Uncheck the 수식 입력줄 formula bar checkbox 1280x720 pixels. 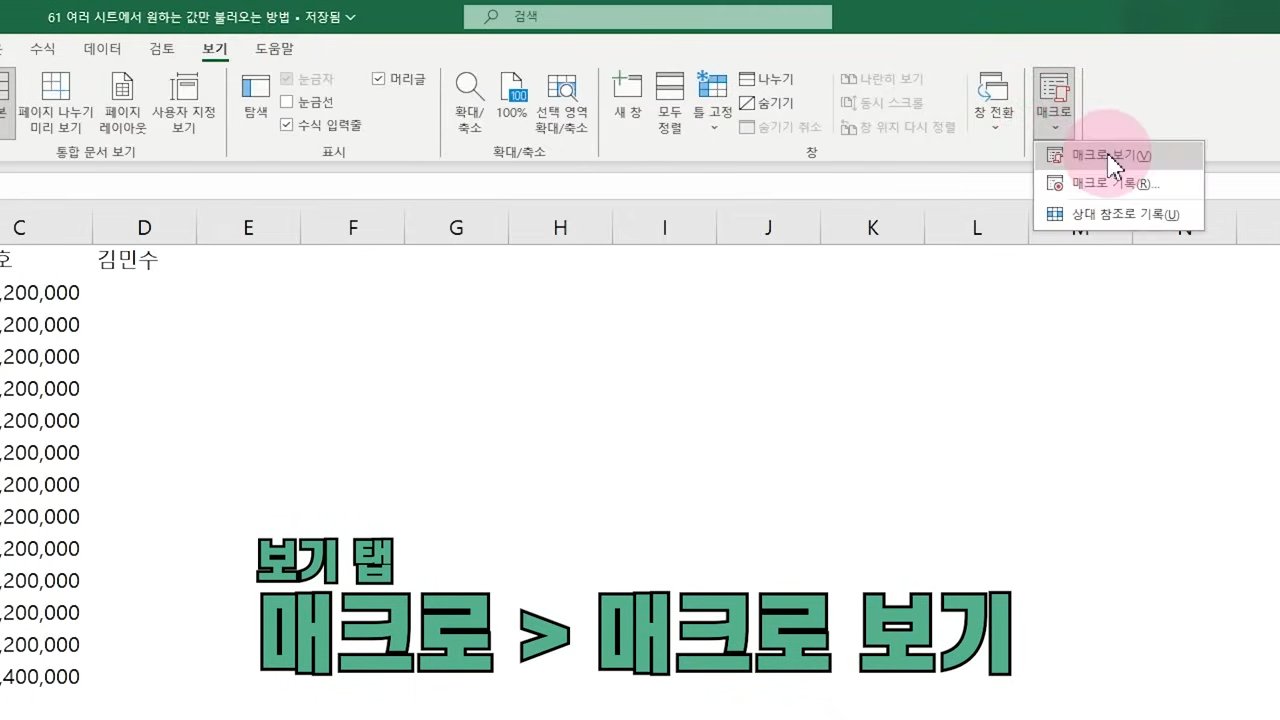tap(287, 125)
